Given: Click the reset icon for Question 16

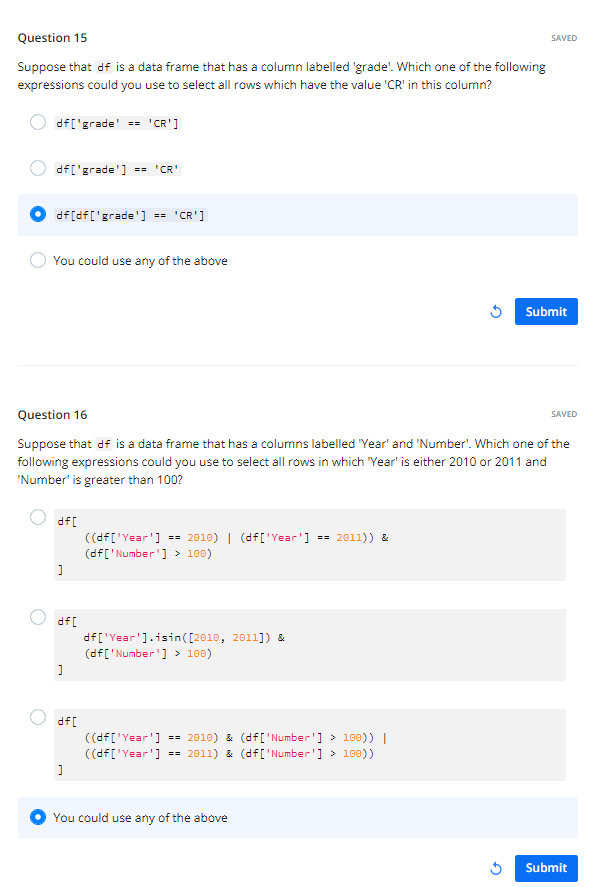Looking at the screenshot, I should [495, 868].
